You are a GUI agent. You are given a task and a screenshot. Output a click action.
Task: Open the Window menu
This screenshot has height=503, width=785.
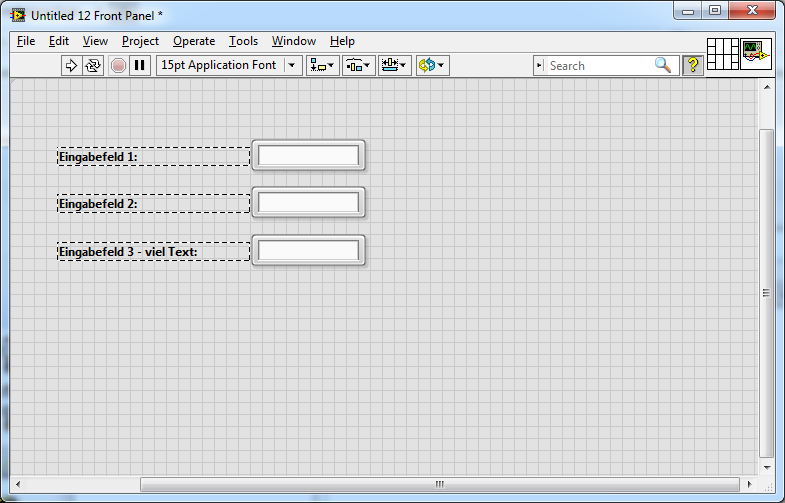pyautogui.click(x=294, y=41)
